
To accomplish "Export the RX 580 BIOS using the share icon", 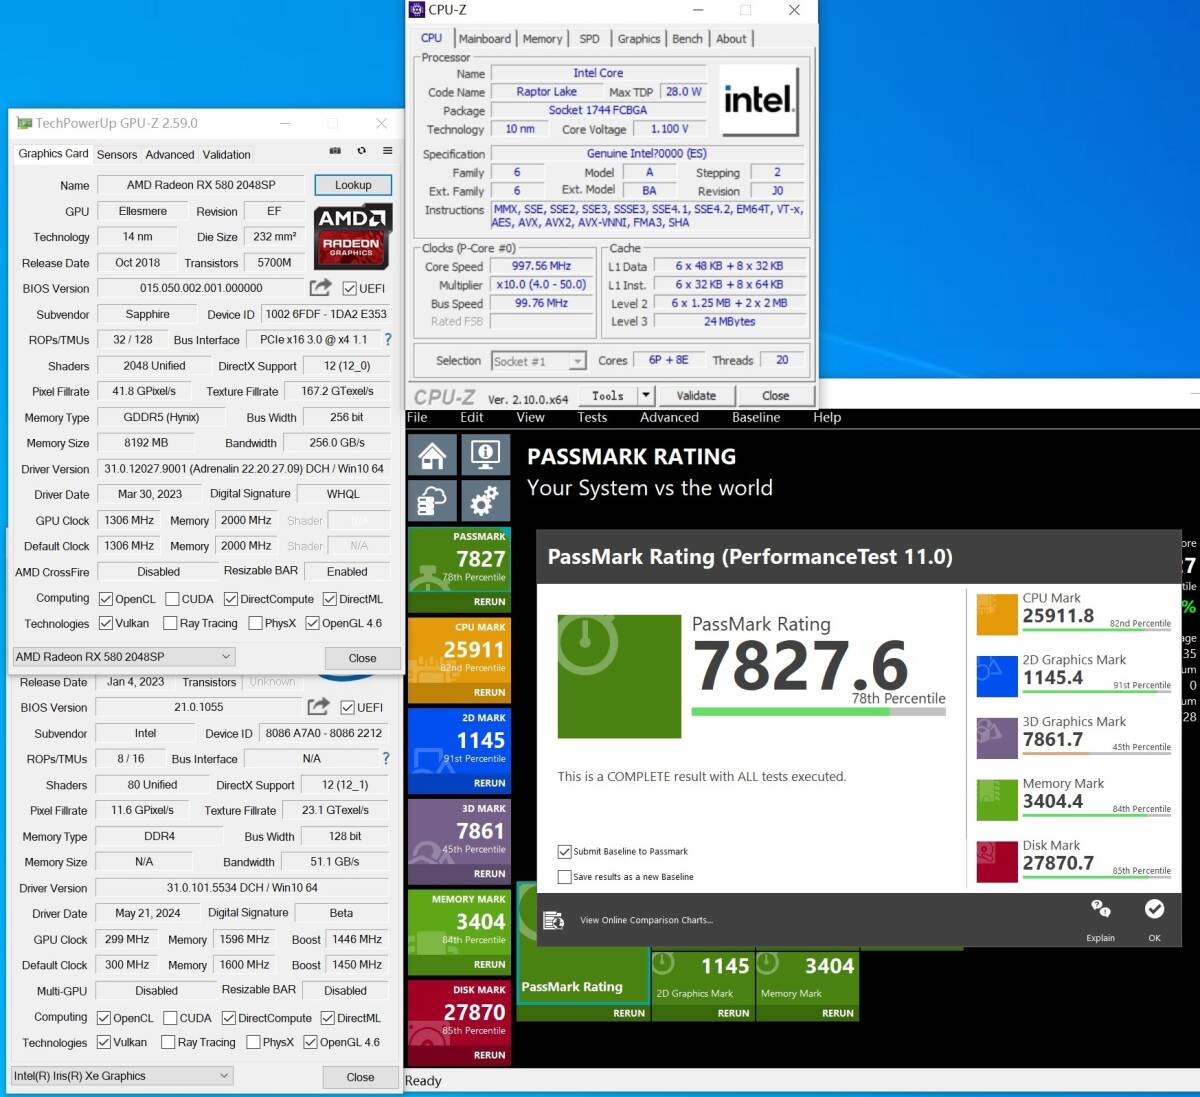I will 320,288.
